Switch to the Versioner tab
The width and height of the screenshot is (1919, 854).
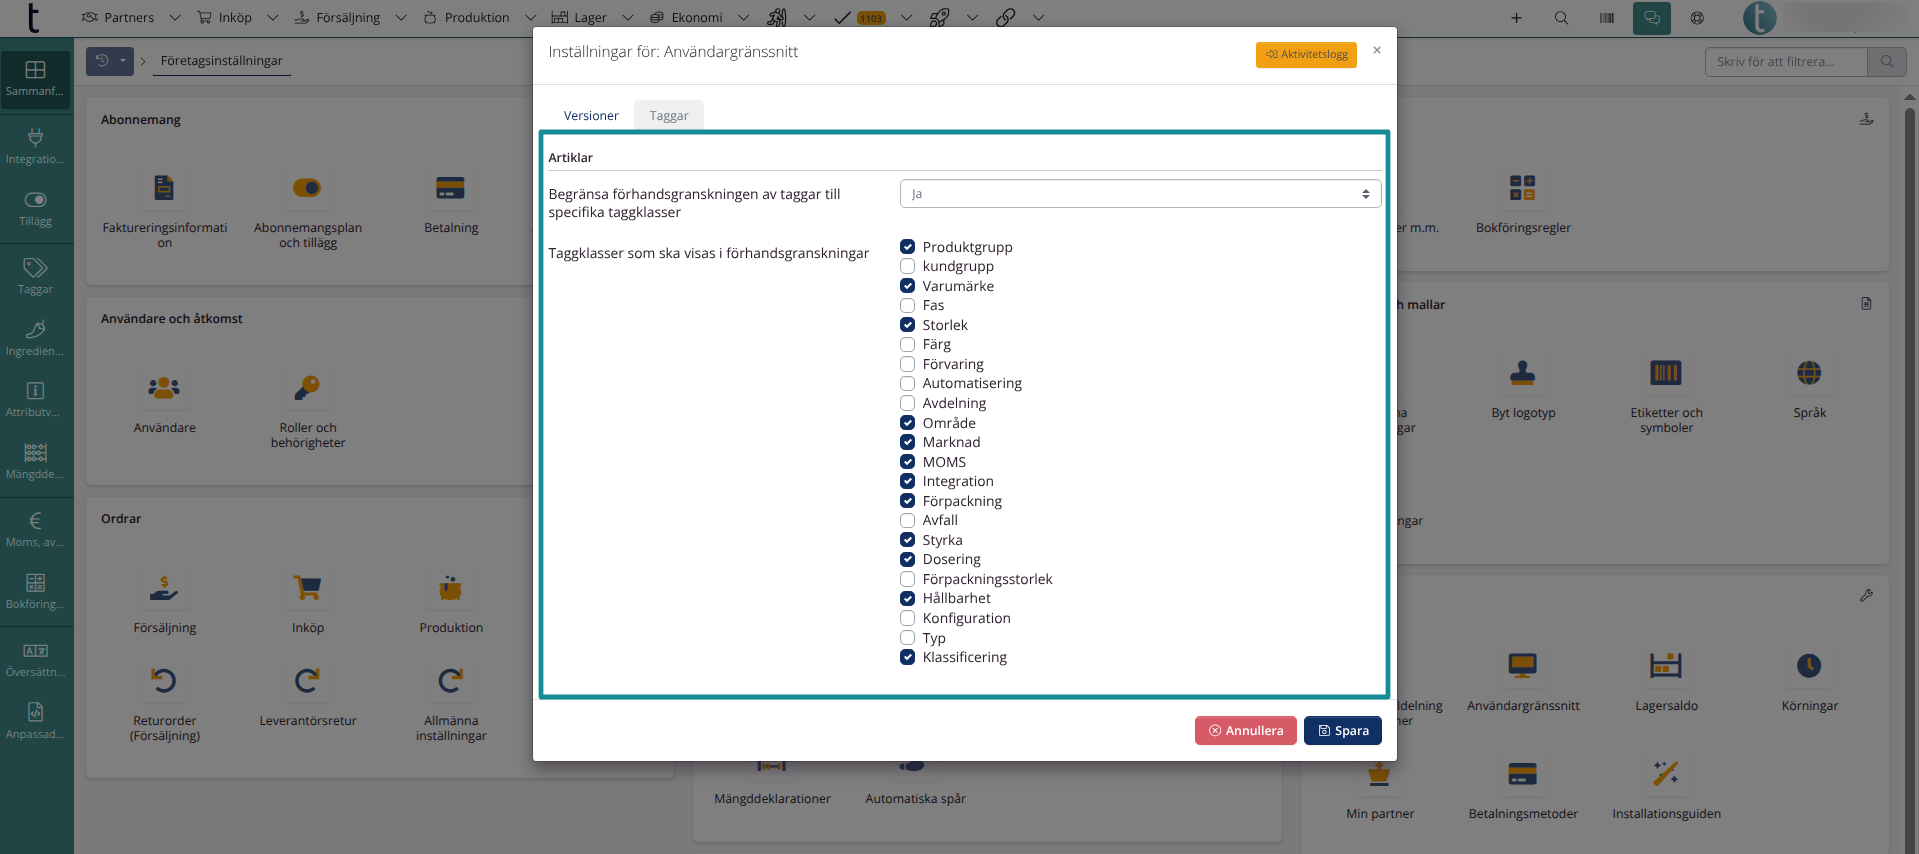(x=591, y=116)
